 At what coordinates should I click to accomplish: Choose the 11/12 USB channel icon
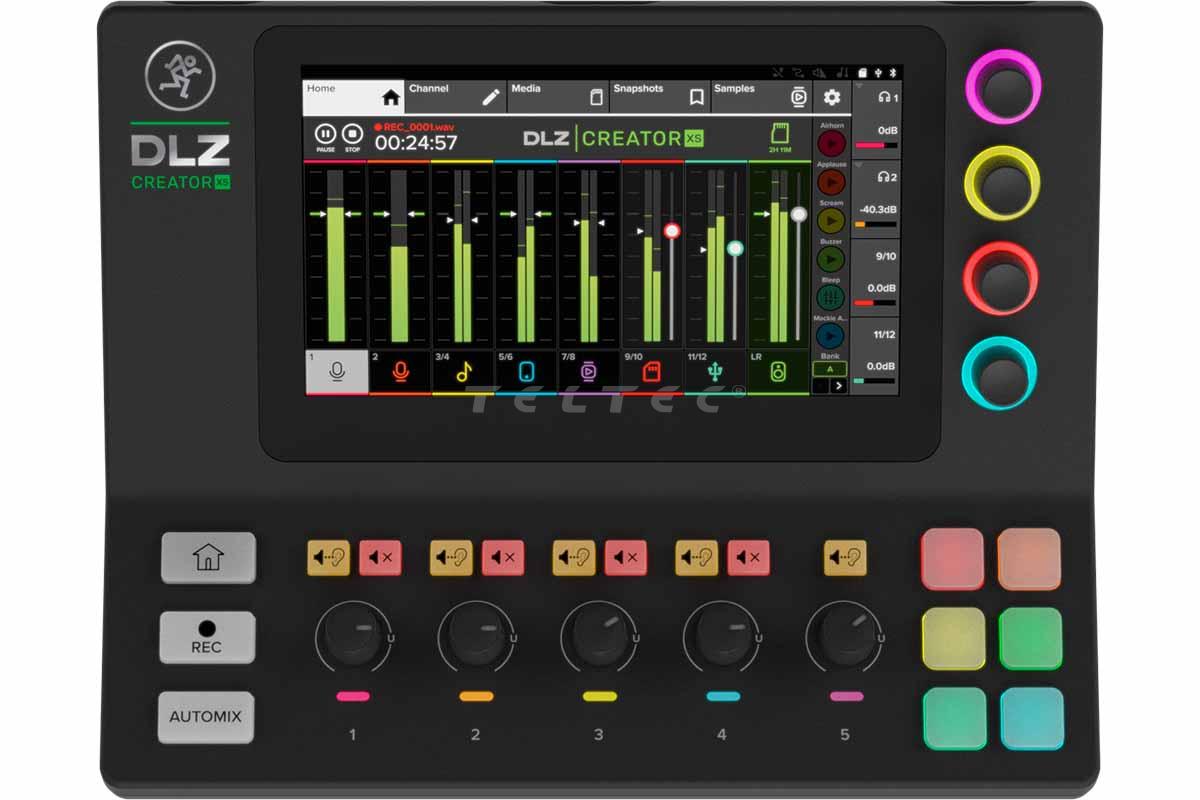pos(715,371)
